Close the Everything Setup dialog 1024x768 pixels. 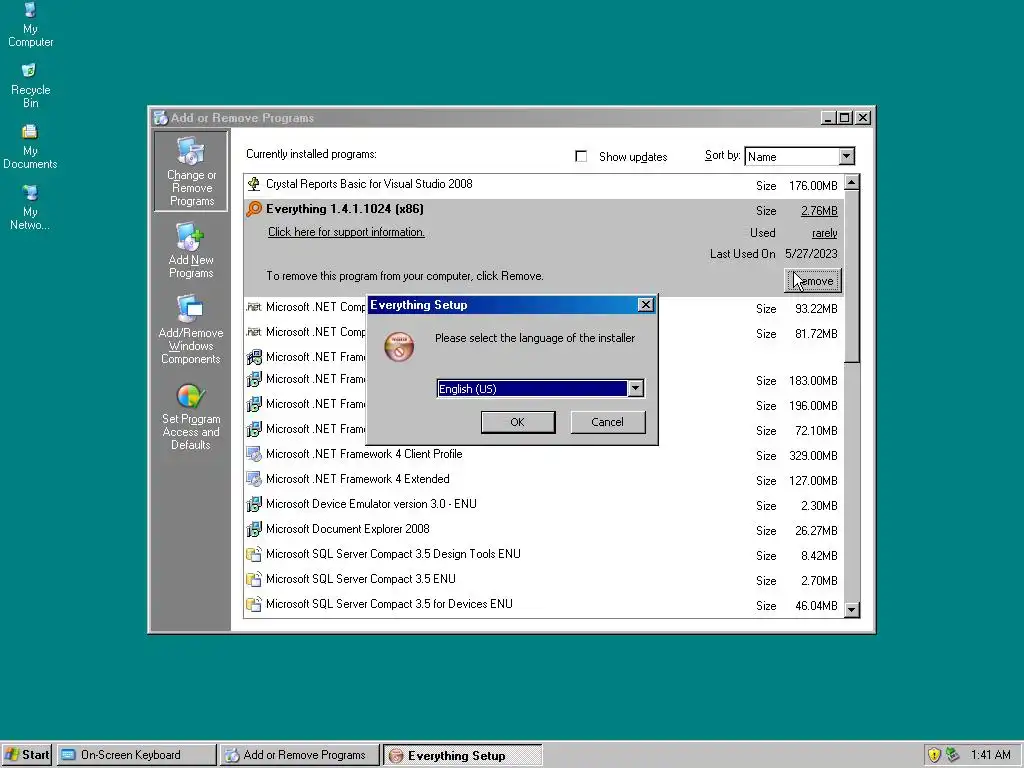pyautogui.click(x=645, y=305)
